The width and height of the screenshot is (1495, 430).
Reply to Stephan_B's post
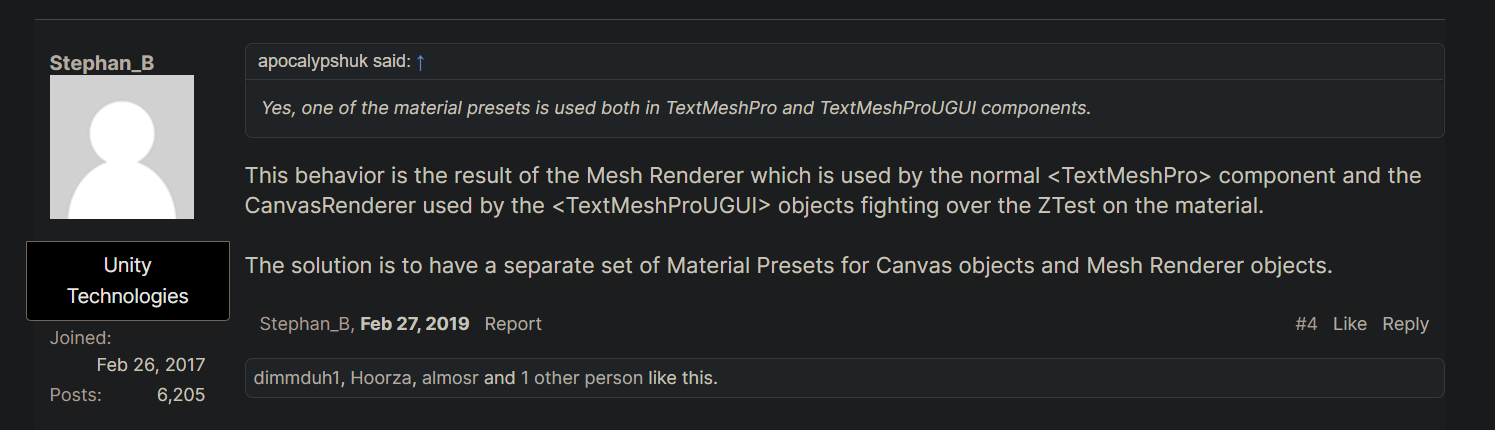tap(1405, 324)
